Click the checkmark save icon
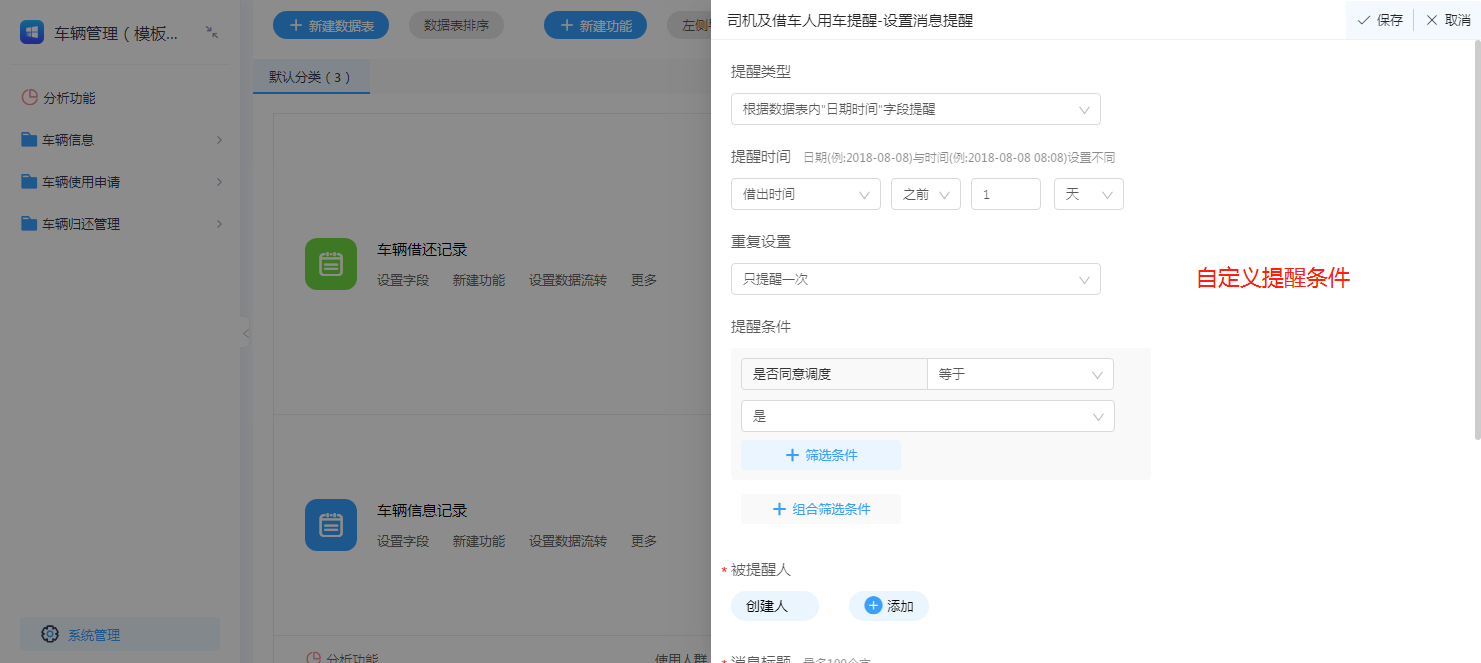 (x=1363, y=20)
